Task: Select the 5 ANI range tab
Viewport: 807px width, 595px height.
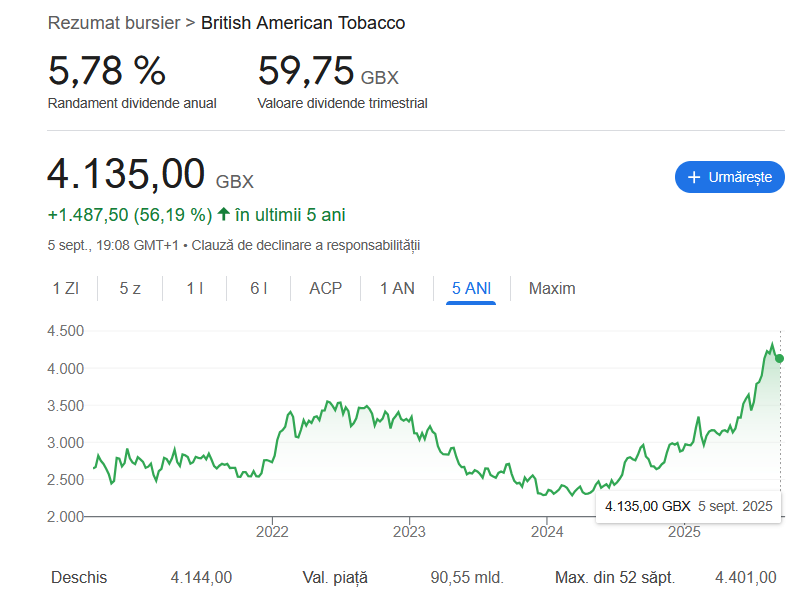Action: click(471, 288)
